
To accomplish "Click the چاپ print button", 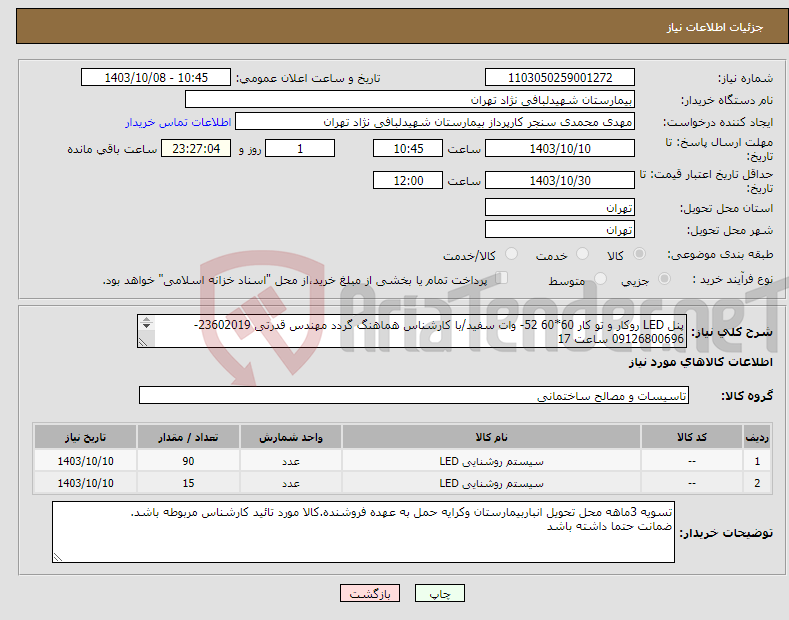I will click(440, 593).
